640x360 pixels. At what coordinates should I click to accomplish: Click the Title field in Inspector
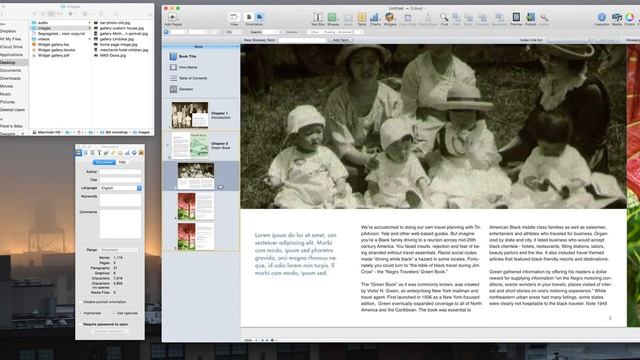[120, 180]
